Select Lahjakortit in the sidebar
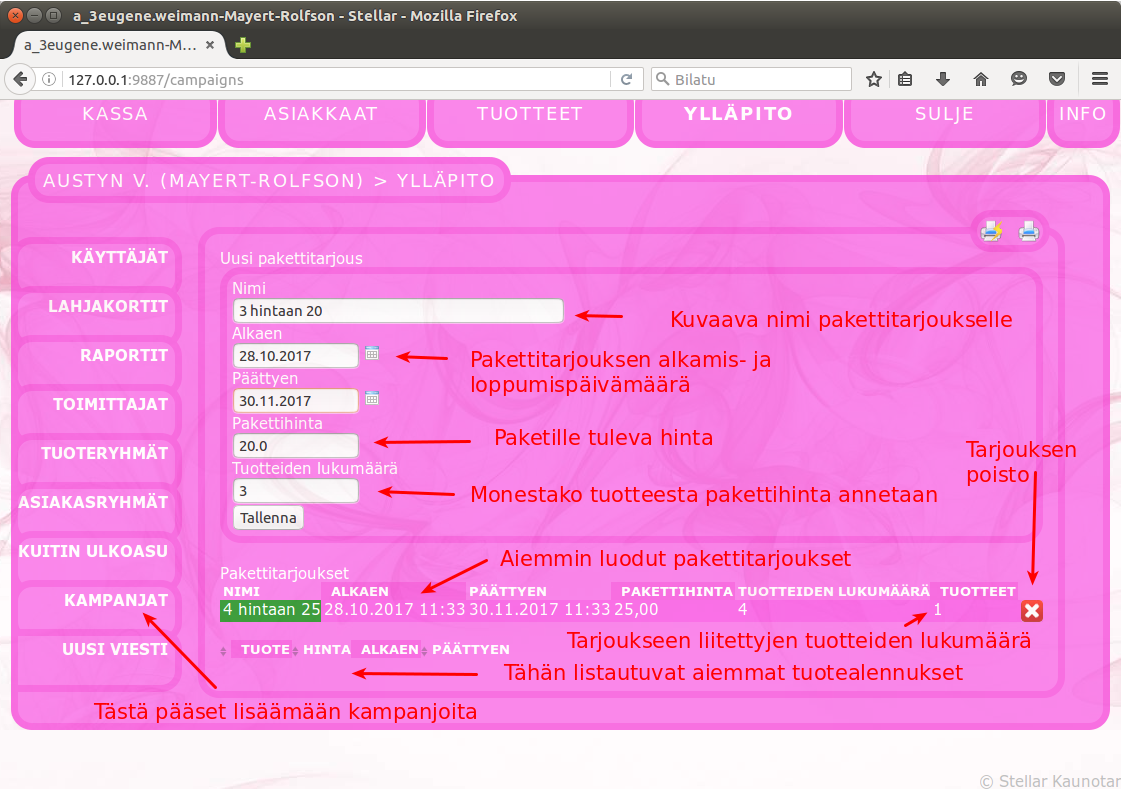The image size is (1121, 789). 108,307
